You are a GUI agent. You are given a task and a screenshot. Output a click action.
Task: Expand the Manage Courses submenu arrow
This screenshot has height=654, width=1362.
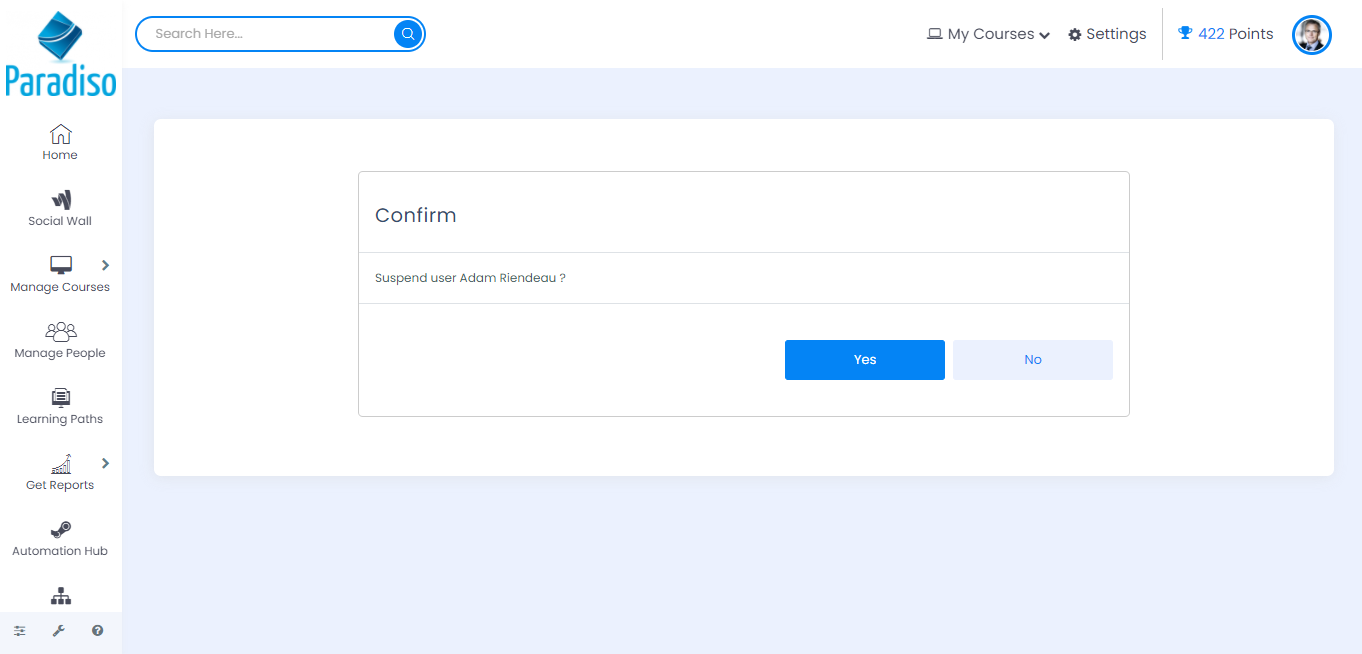[x=105, y=265]
